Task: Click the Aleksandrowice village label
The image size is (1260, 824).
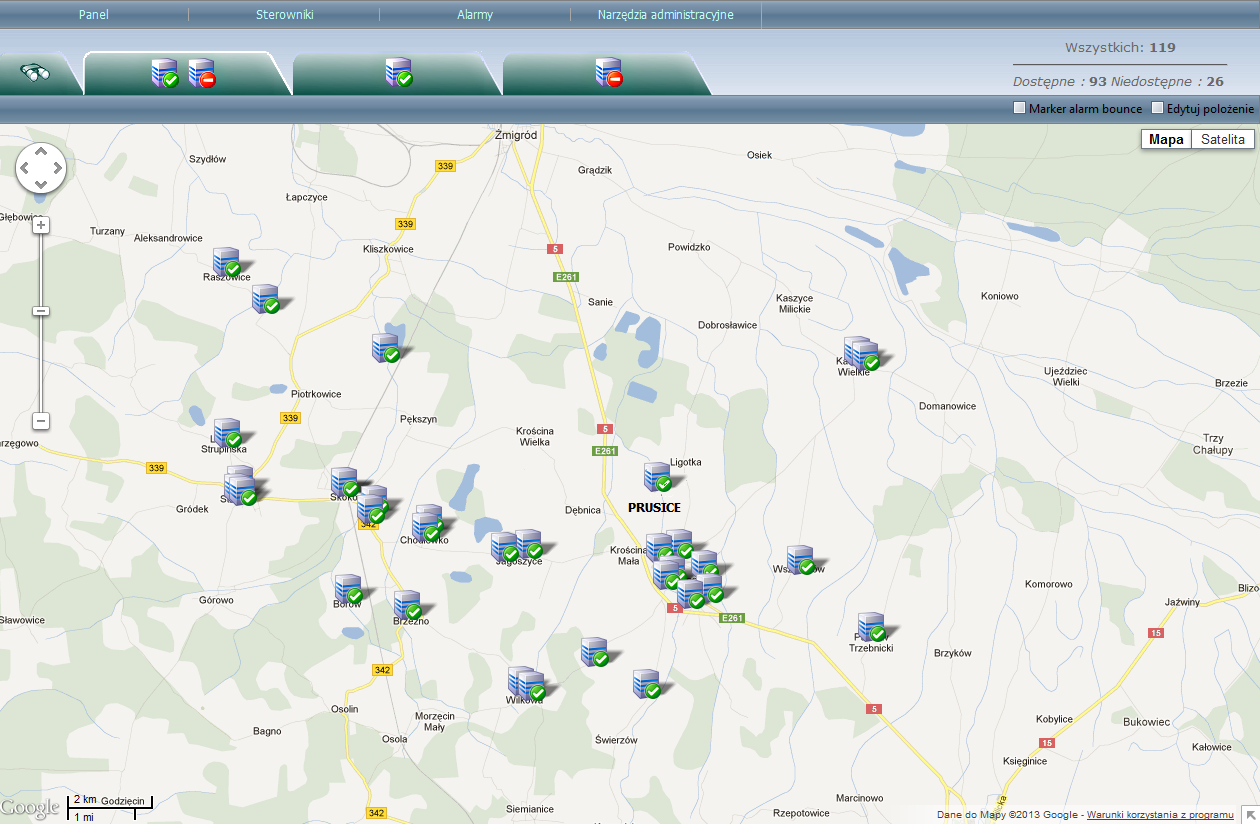Action: 168,238
